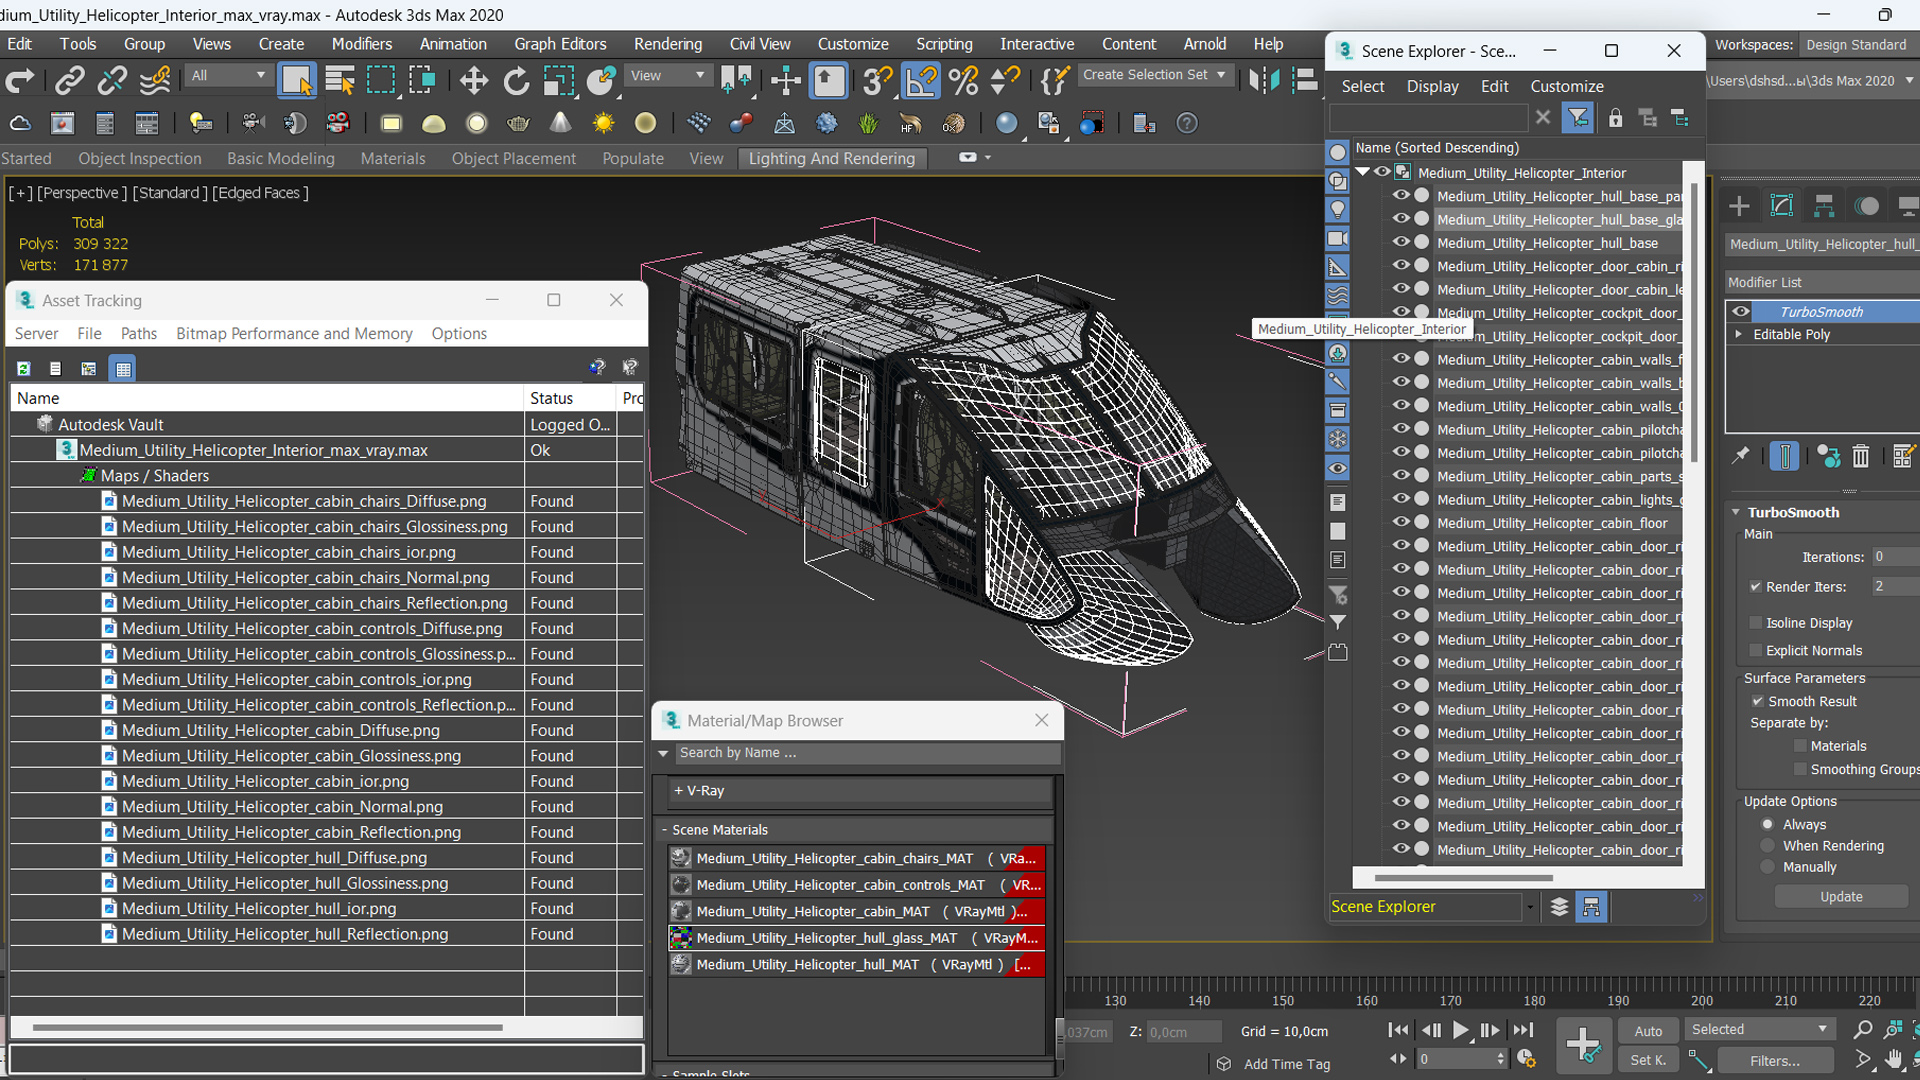Open Select by Name list icon

(340, 80)
